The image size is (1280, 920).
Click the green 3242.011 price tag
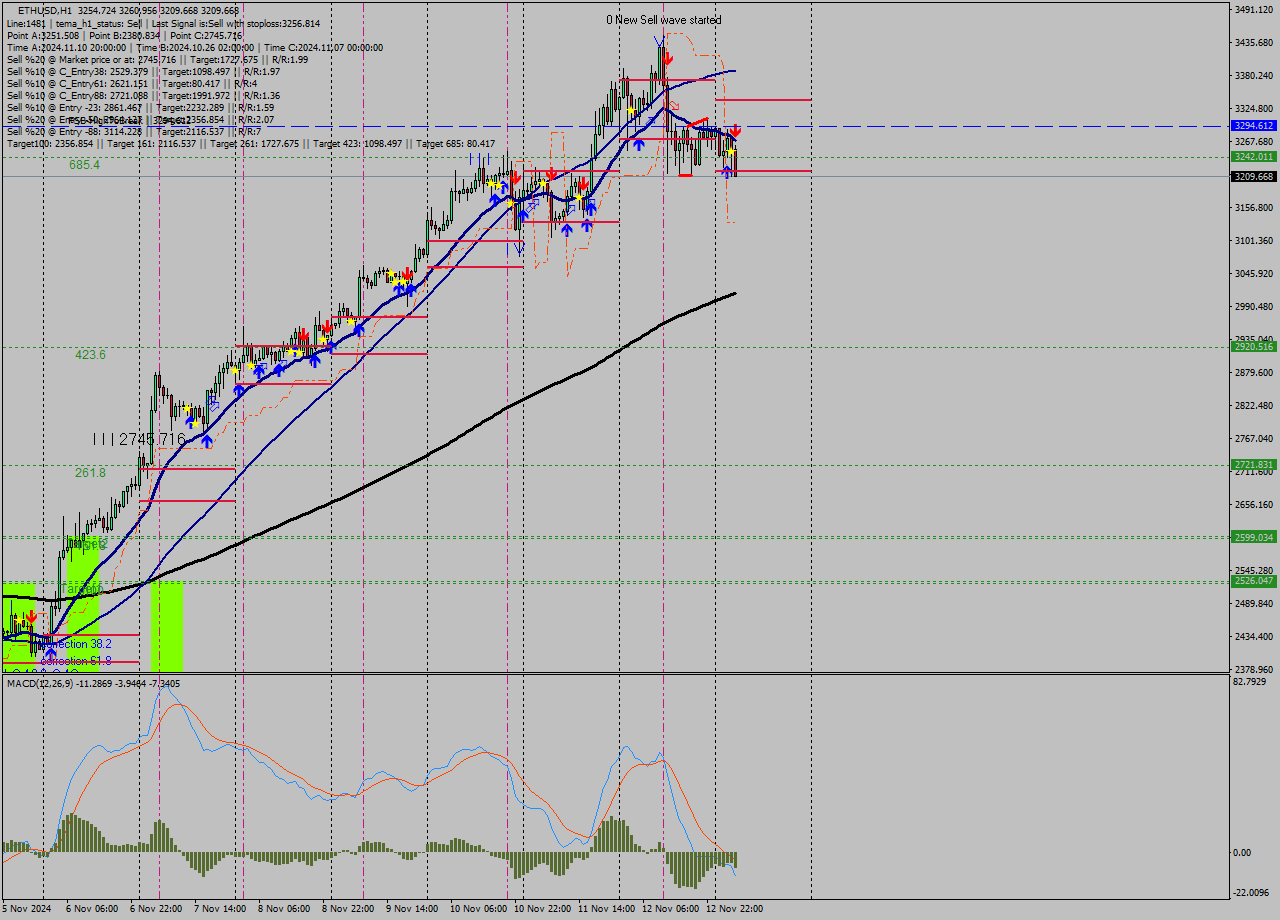coord(1254,157)
